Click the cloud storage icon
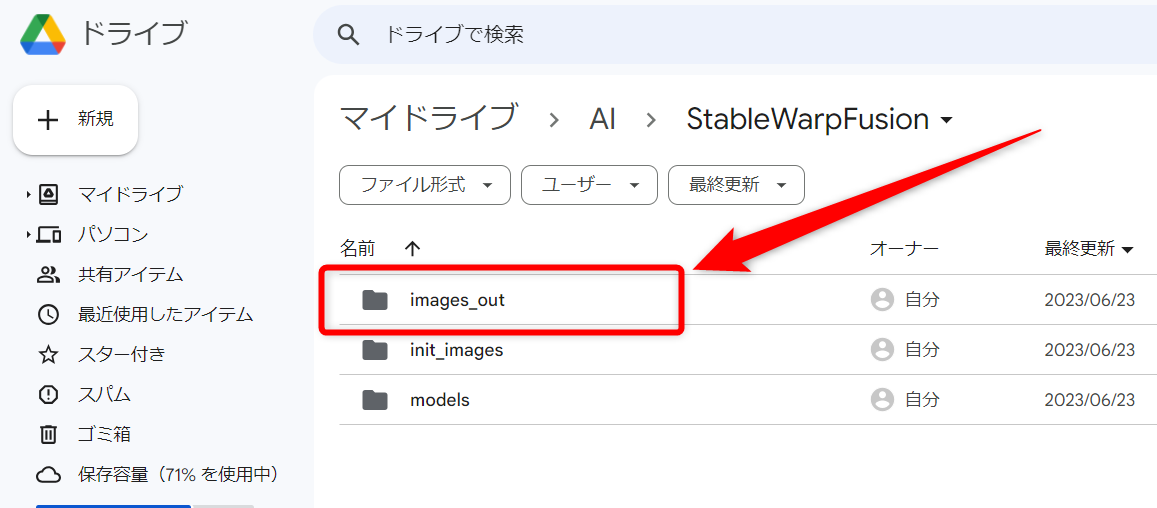The image size is (1157, 508). [x=48, y=473]
